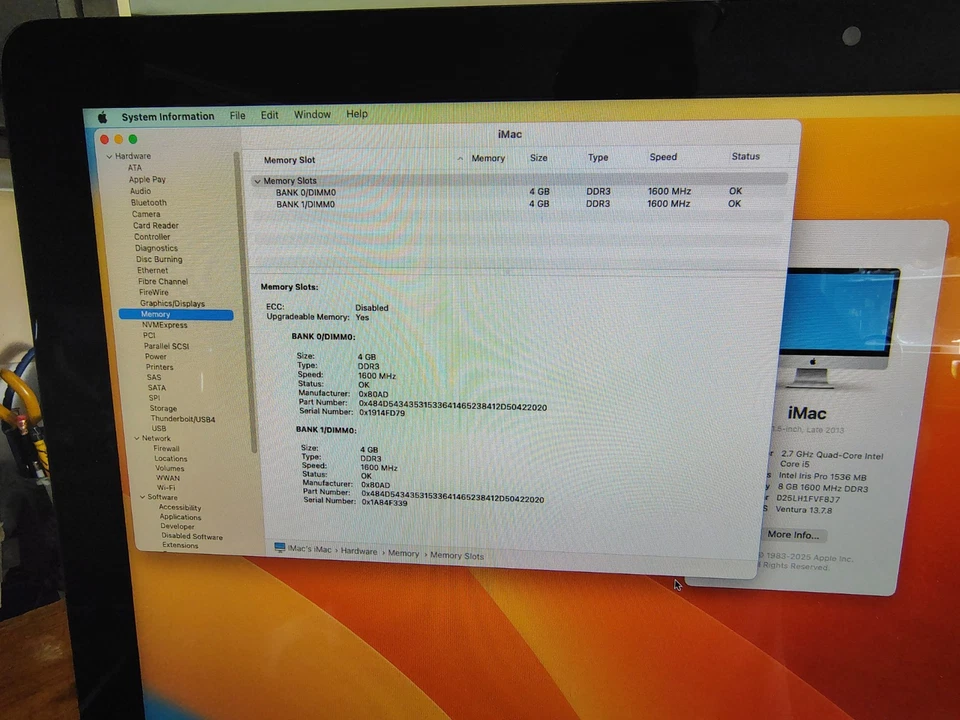Collapse the Hardware section
This screenshot has height=720, width=960.
coord(112,155)
